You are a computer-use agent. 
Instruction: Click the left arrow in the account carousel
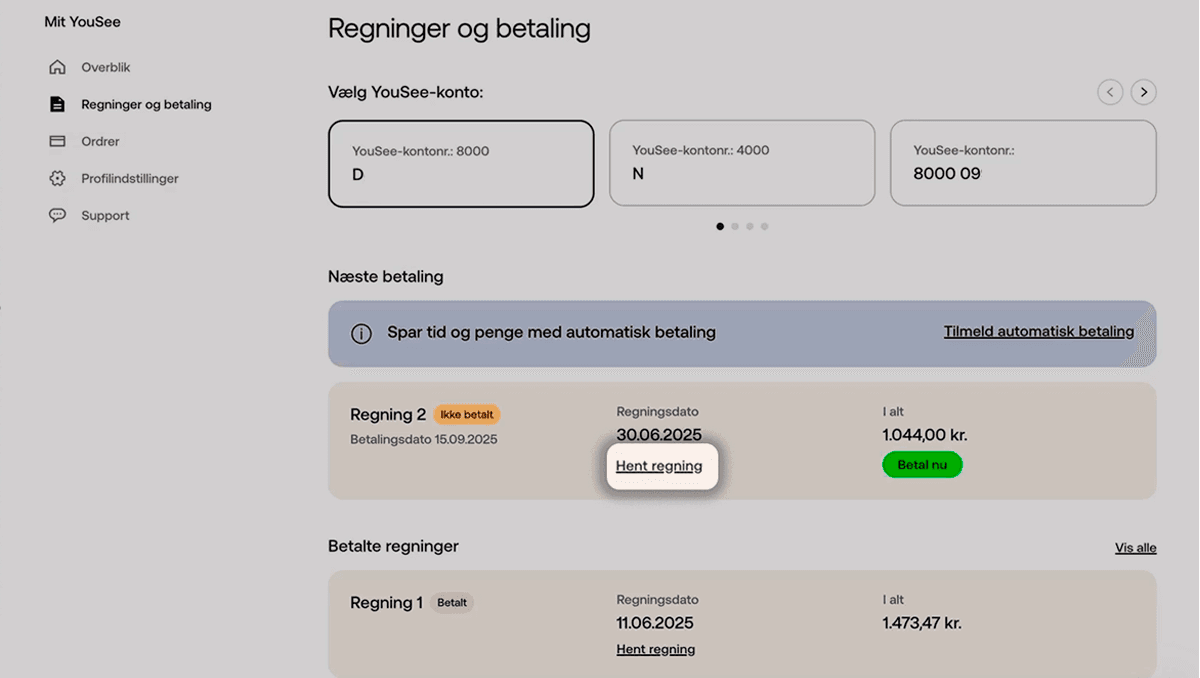click(1110, 91)
